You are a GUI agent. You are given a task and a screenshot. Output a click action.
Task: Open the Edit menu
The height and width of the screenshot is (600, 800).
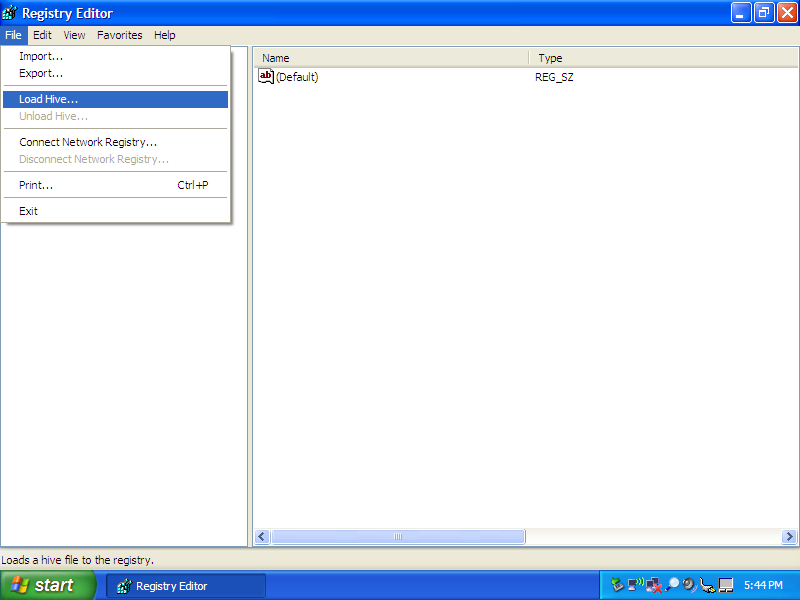click(42, 35)
